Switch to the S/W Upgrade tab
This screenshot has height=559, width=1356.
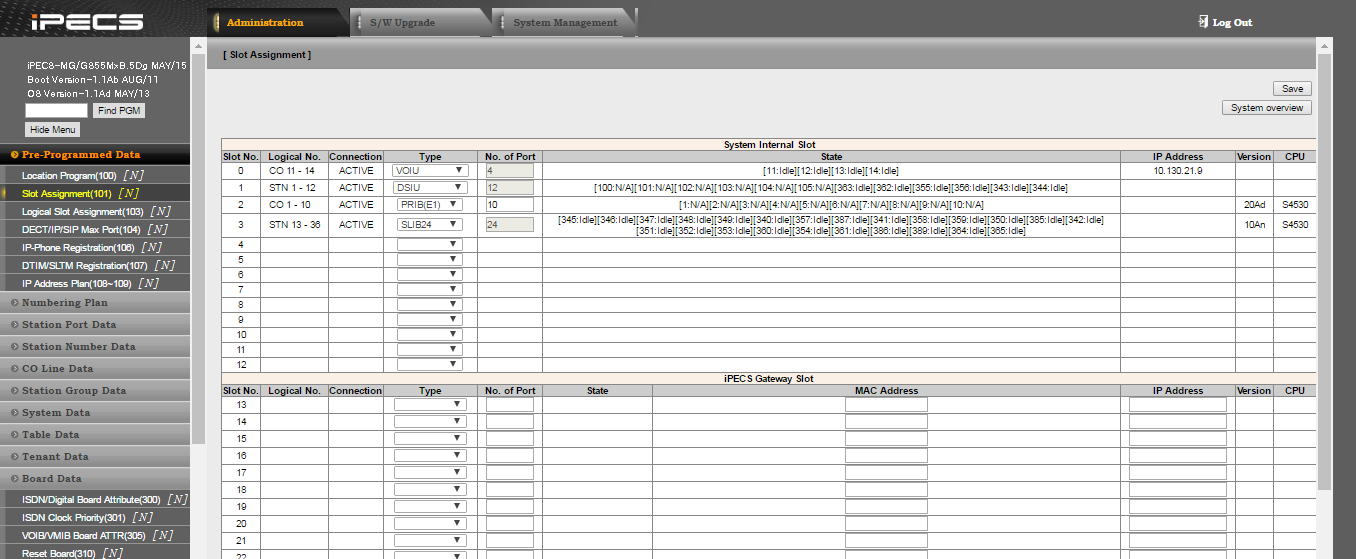(x=401, y=22)
